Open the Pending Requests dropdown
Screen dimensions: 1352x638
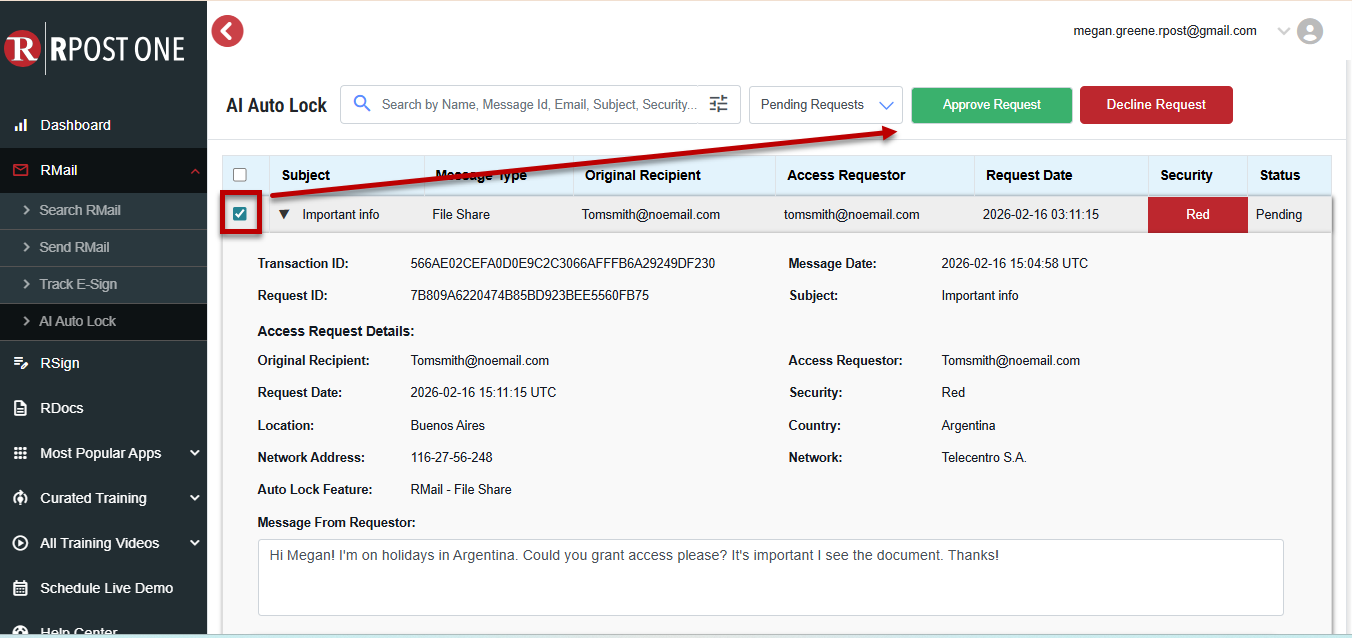click(x=825, y=105)
